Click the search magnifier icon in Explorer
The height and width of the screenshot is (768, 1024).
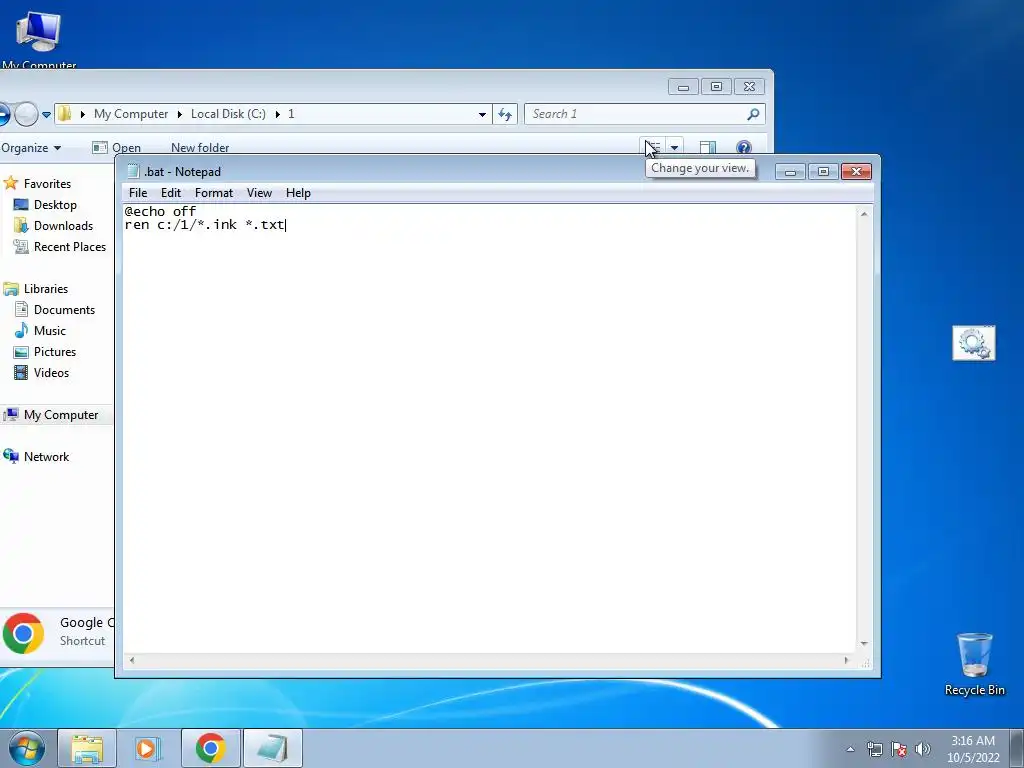(753, 114)
